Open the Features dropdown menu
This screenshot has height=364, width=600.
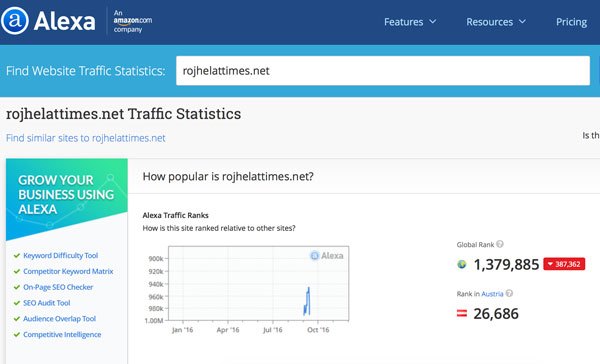tap(410, 22)
